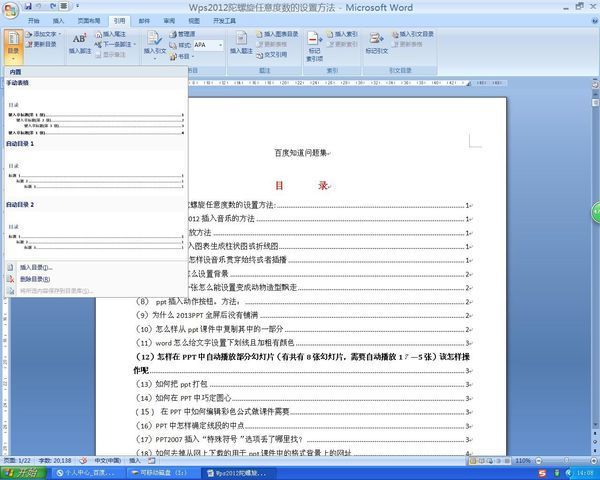Click 插入引文 (Insert Citation) button
Image resolution: width=600 pixels, height=480 pixels.
click(155, 45)
